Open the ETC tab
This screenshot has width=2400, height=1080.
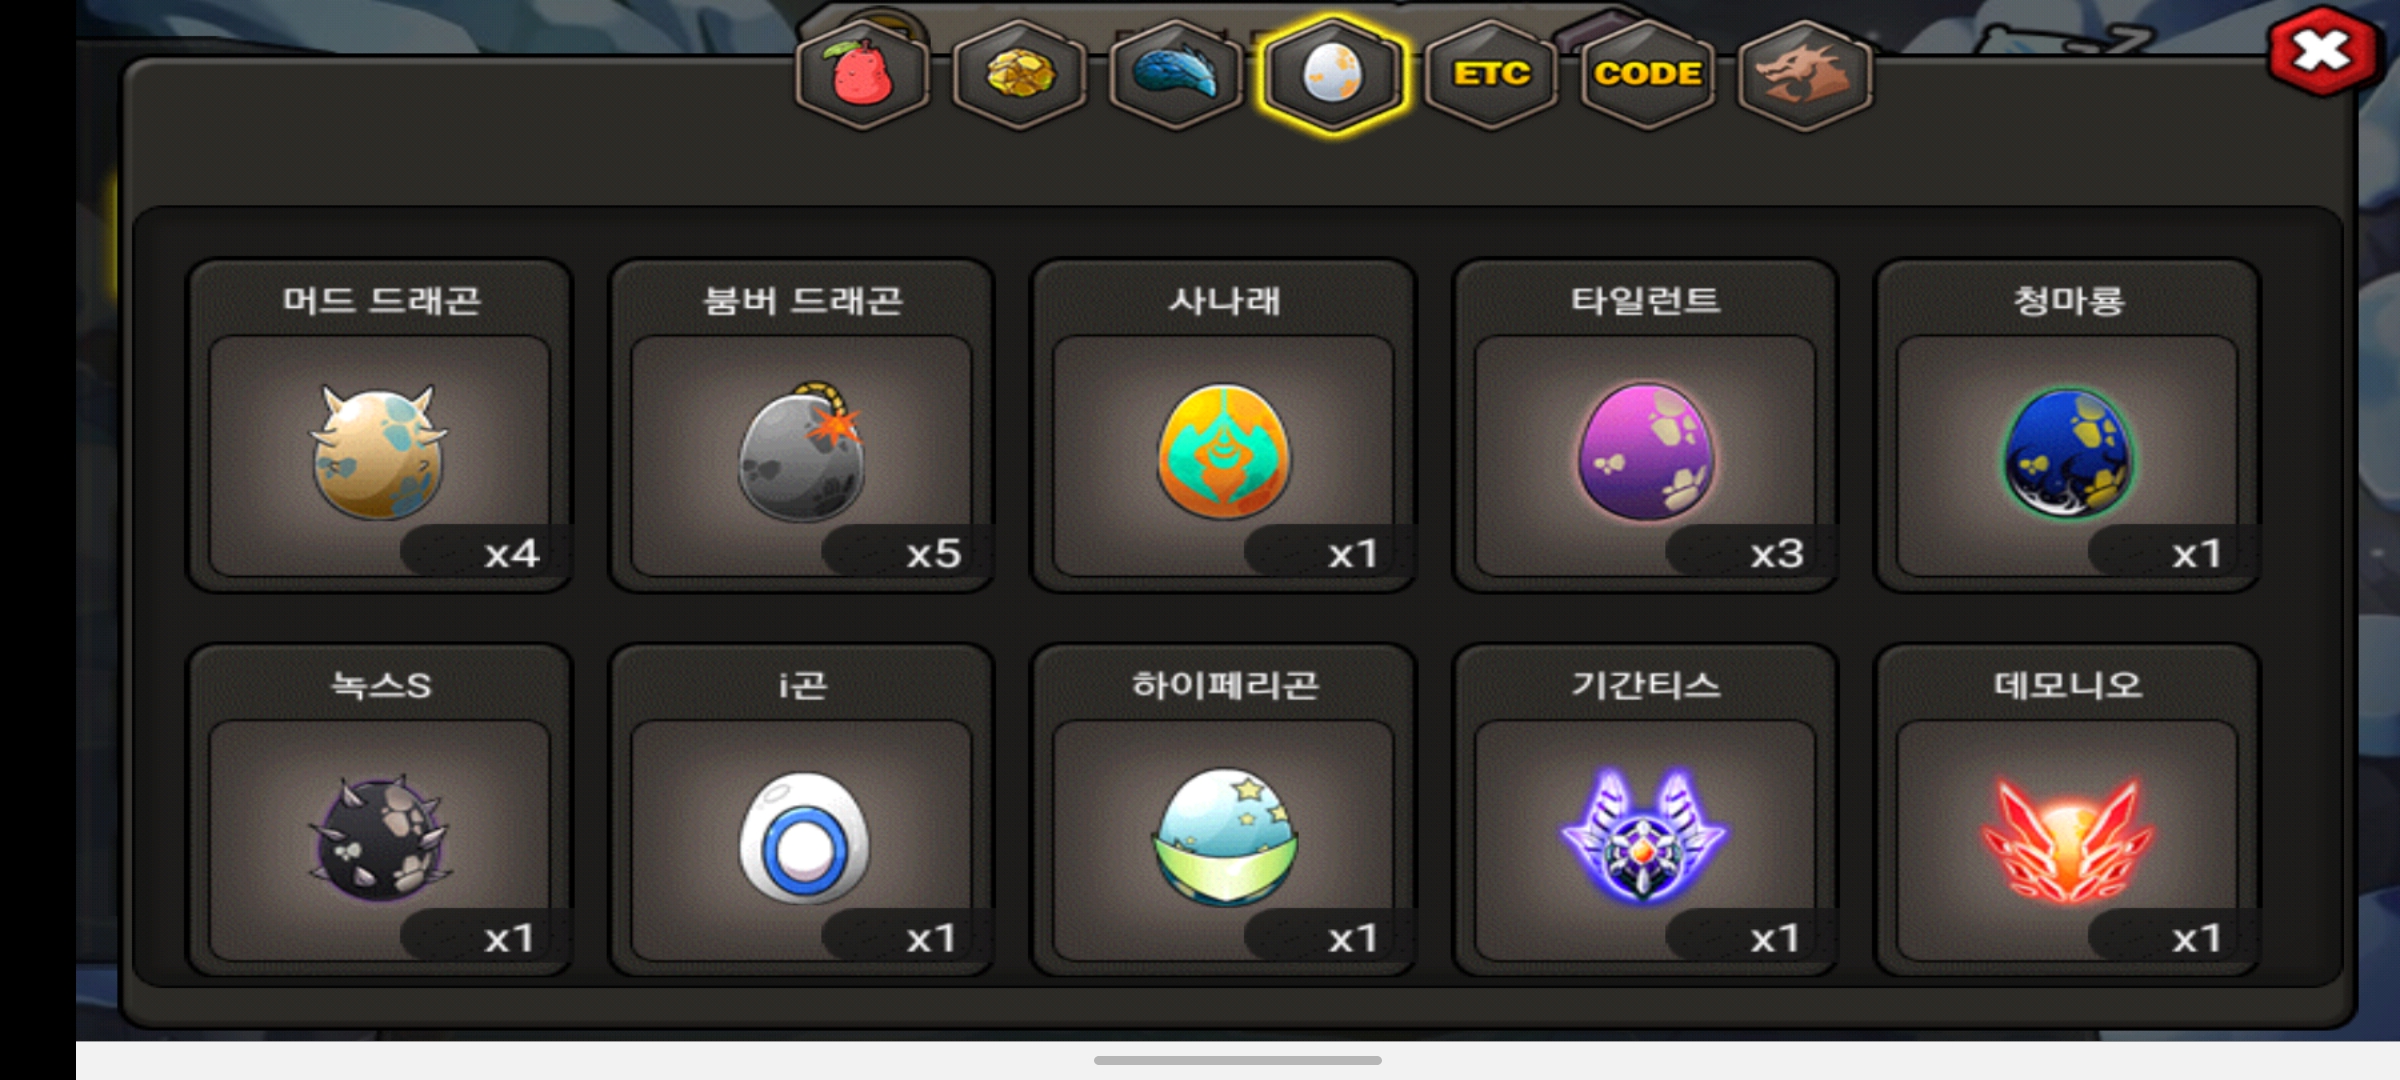(1491, 75)
